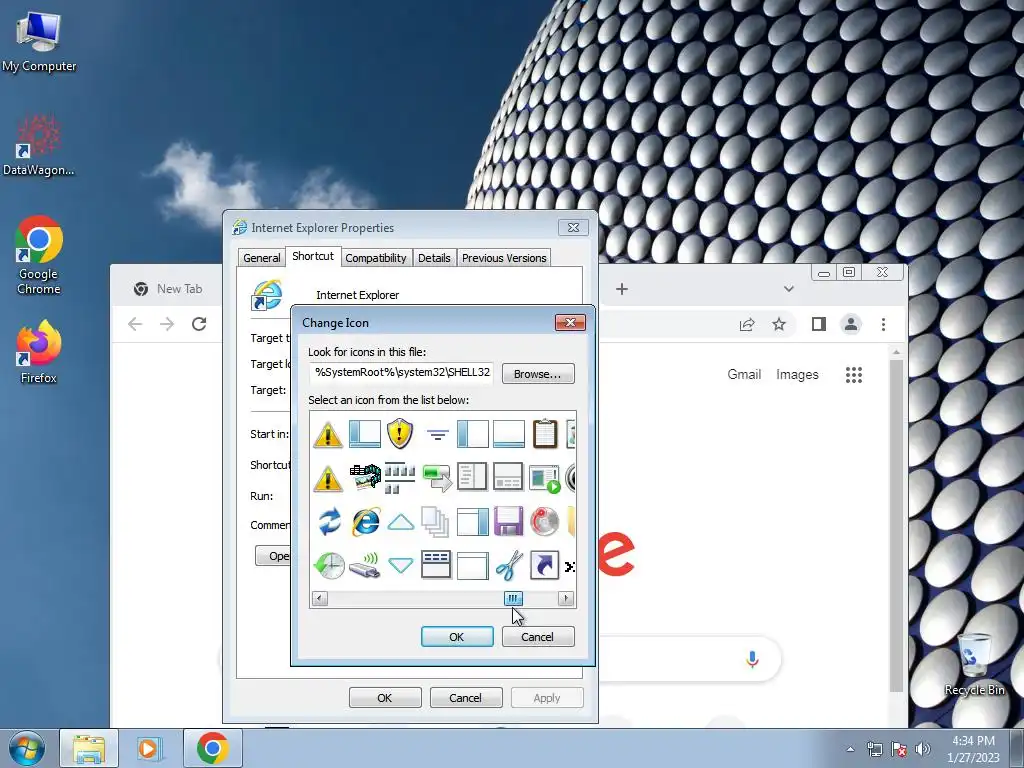Choose the shortcut arrow overlay icon

[545, 566]
